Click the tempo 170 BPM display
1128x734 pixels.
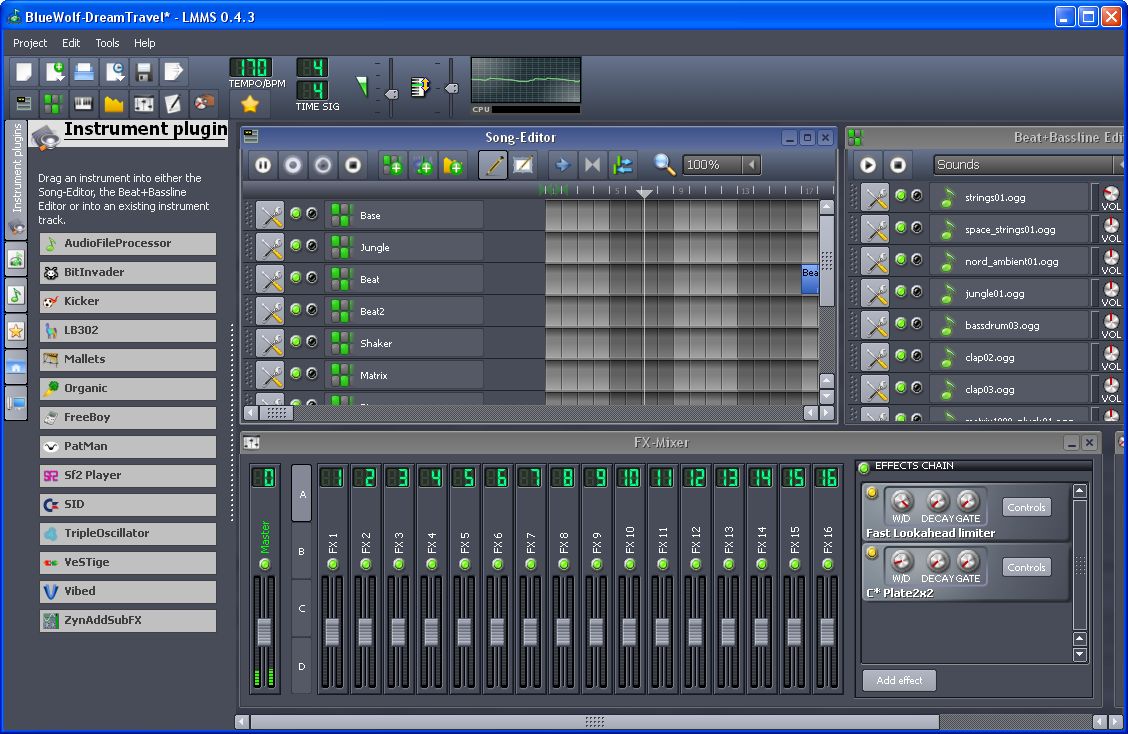coord(250,68)
